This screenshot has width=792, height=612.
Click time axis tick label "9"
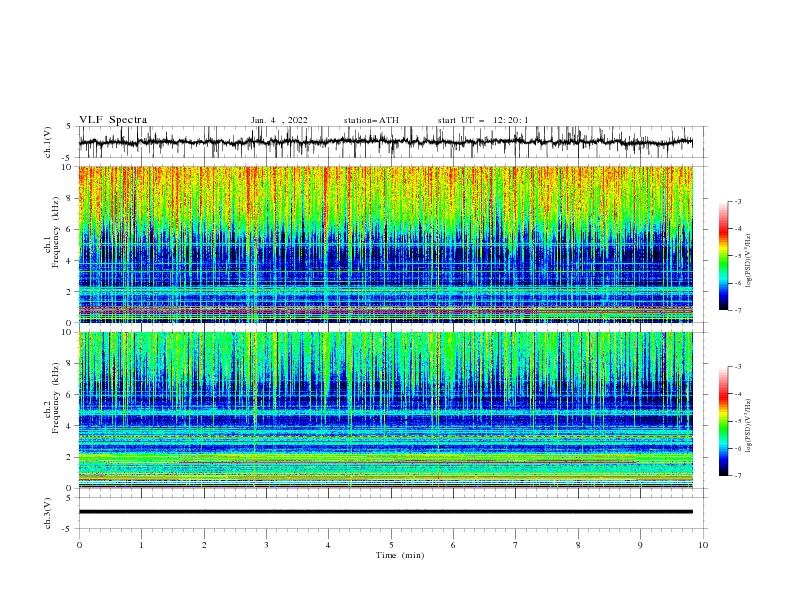[640, 545]
